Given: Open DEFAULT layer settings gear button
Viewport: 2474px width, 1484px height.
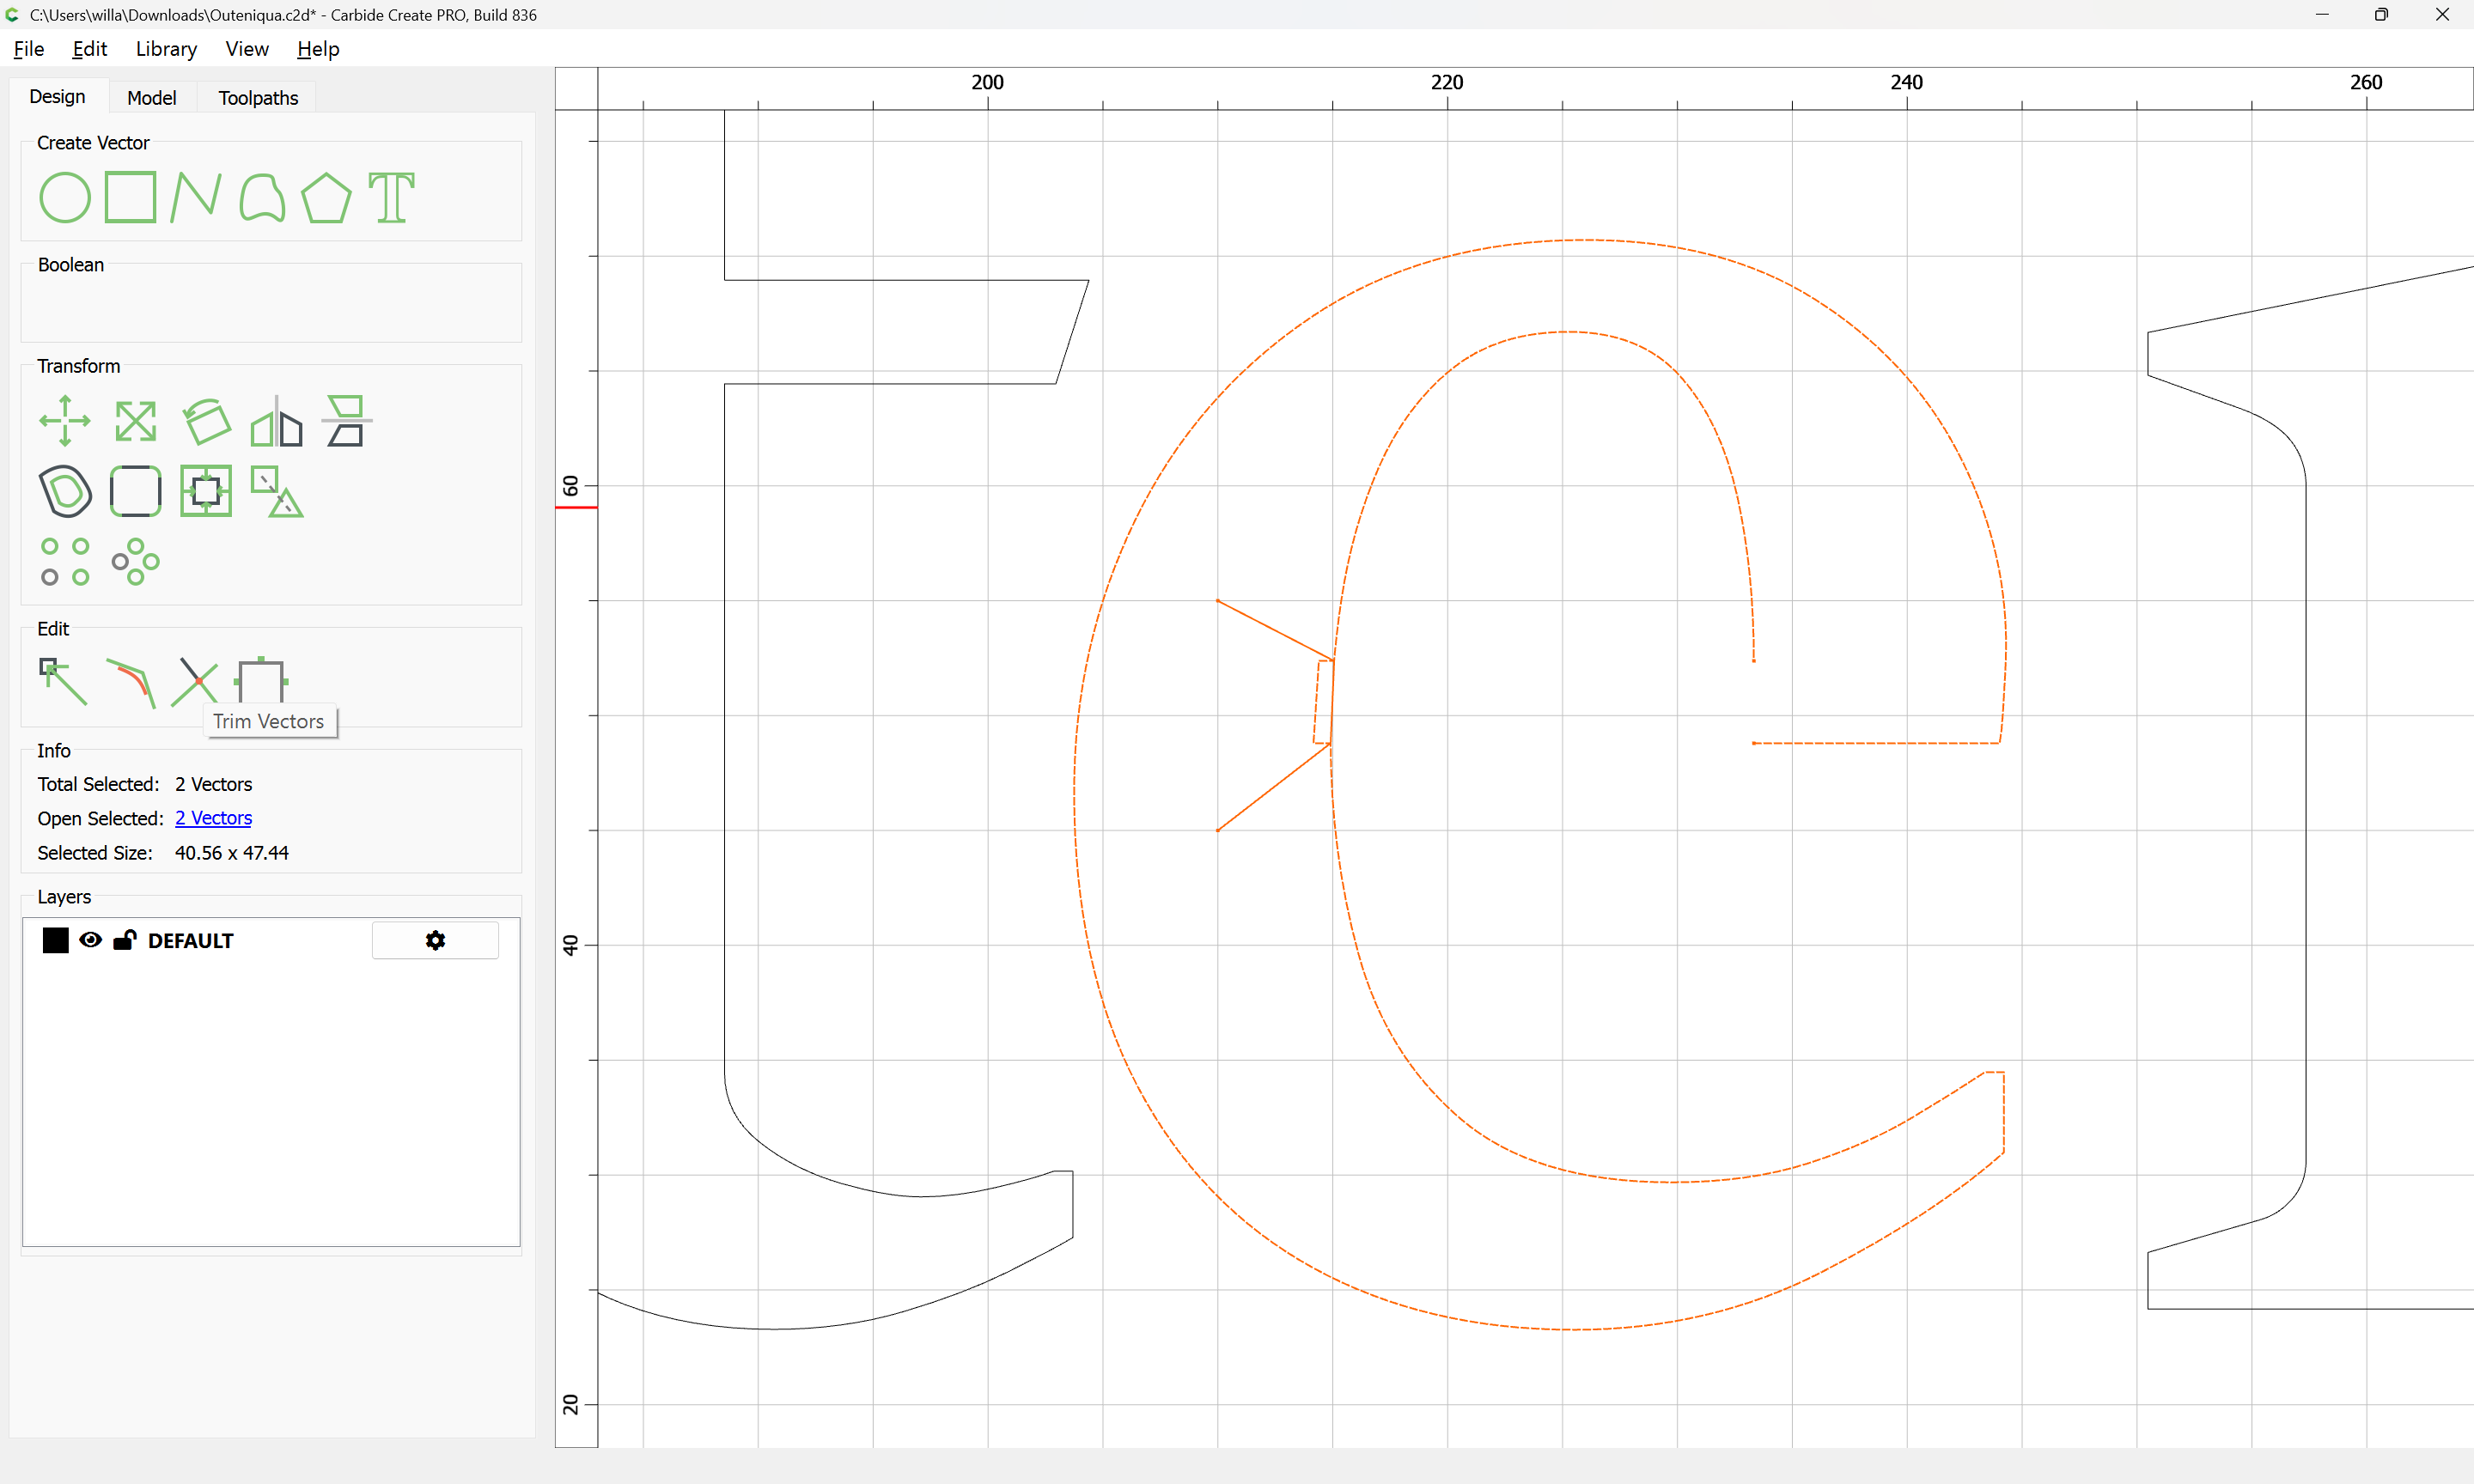Looking at the screenshot, I should click(x=435, y=940).
